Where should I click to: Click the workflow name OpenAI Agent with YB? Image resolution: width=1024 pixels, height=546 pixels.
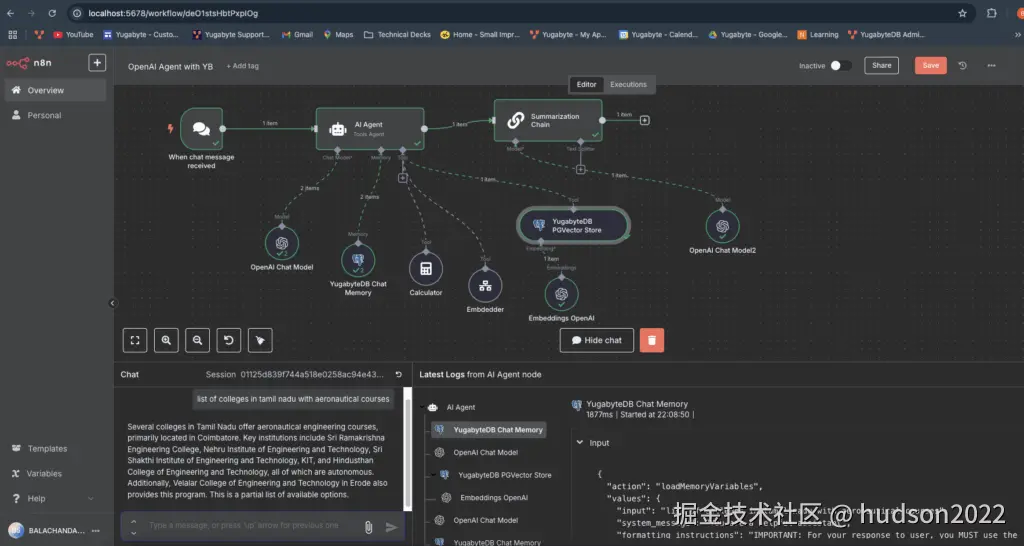tap(170, 66)
